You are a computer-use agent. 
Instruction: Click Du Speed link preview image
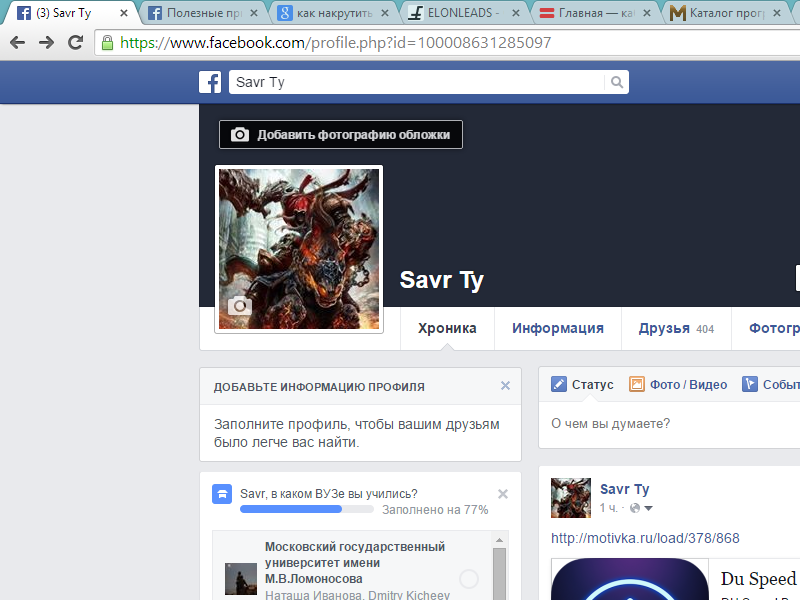630,580
